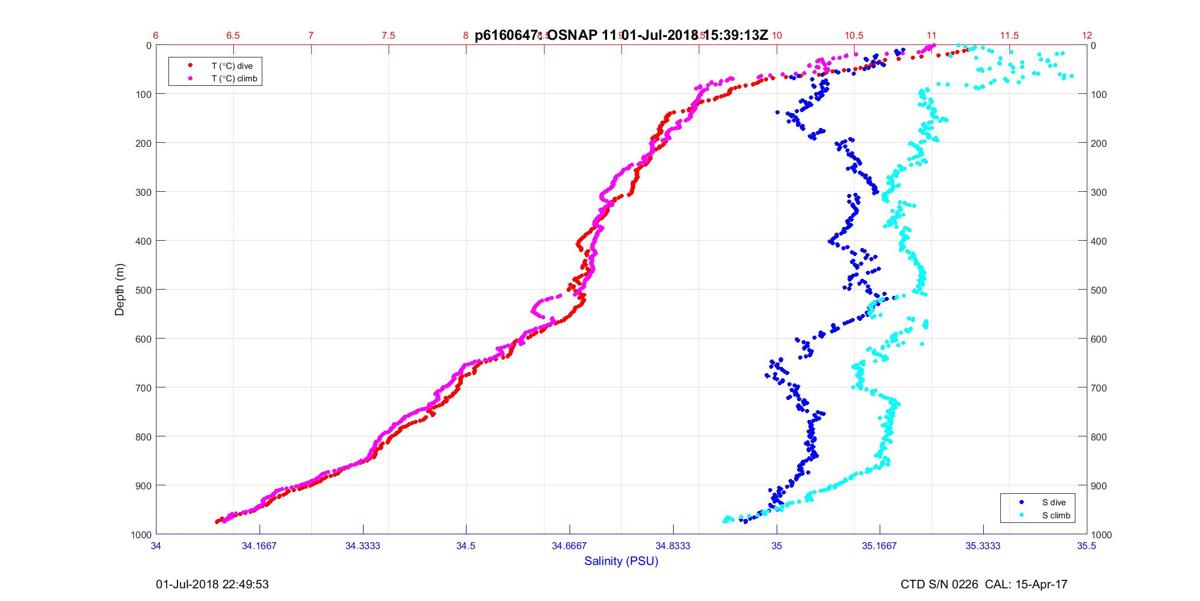The image size is (1200, 601).
Task: Click salinity tick label 34.3333
Action: point(362,546)
